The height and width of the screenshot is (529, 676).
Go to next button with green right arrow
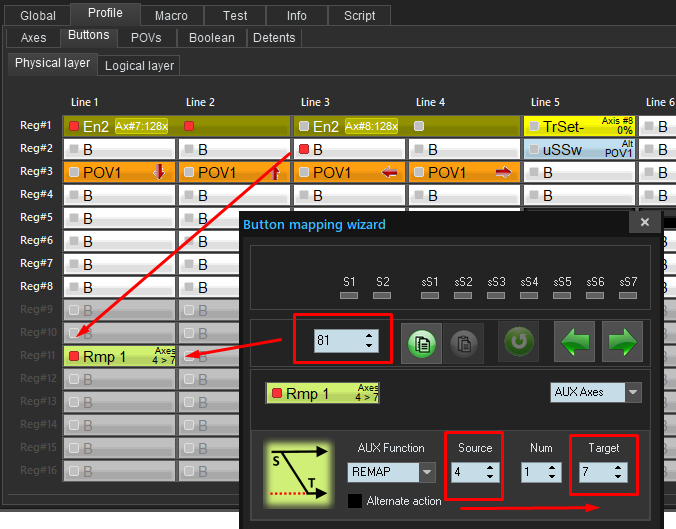tap(622, 341)
